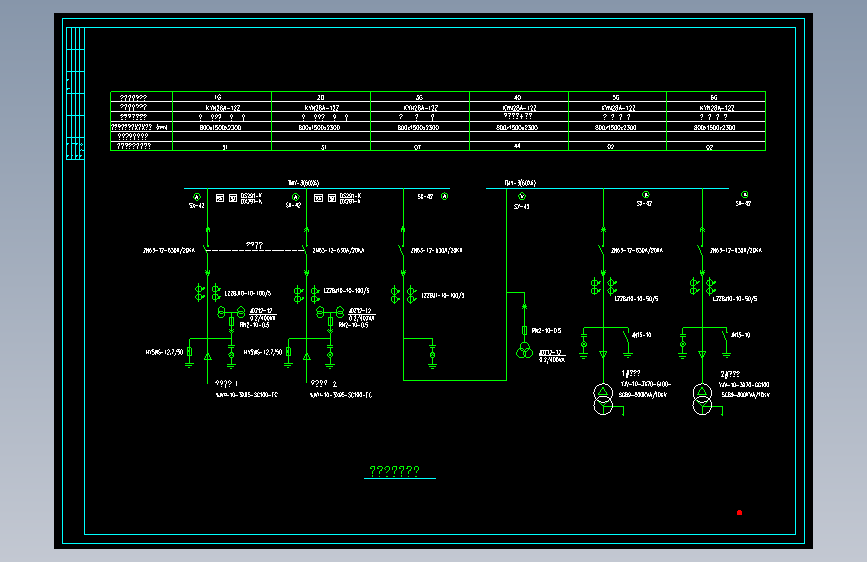
Task: Click the underlined '???????' drawing title at bottom
Action: [394, 471]
